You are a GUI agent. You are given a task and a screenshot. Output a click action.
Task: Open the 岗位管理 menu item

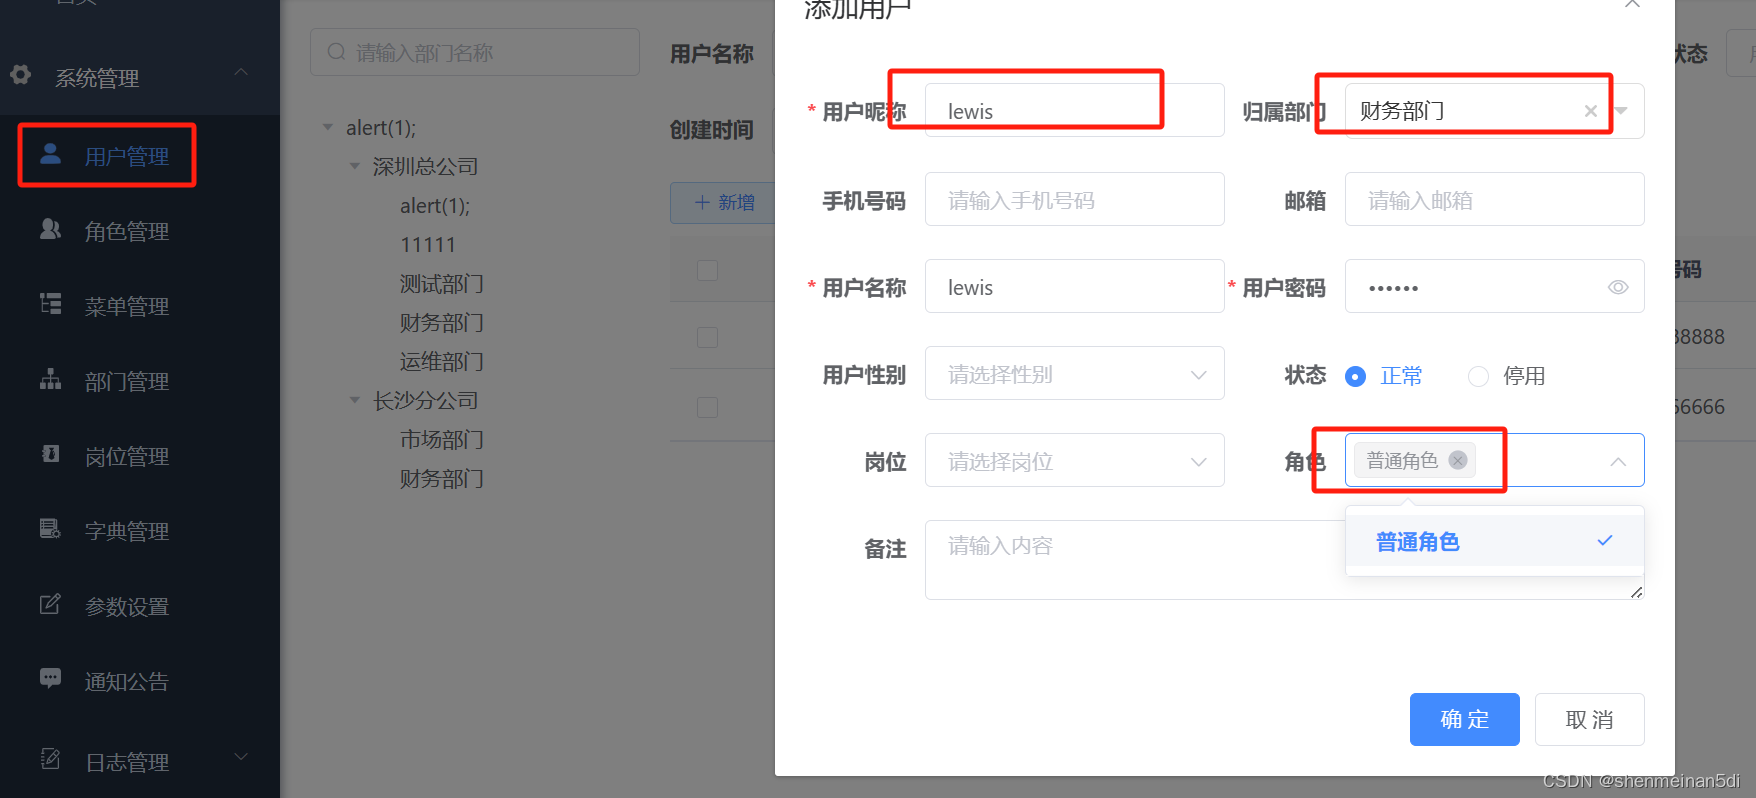pyautogui.click(x=140, y=456)
